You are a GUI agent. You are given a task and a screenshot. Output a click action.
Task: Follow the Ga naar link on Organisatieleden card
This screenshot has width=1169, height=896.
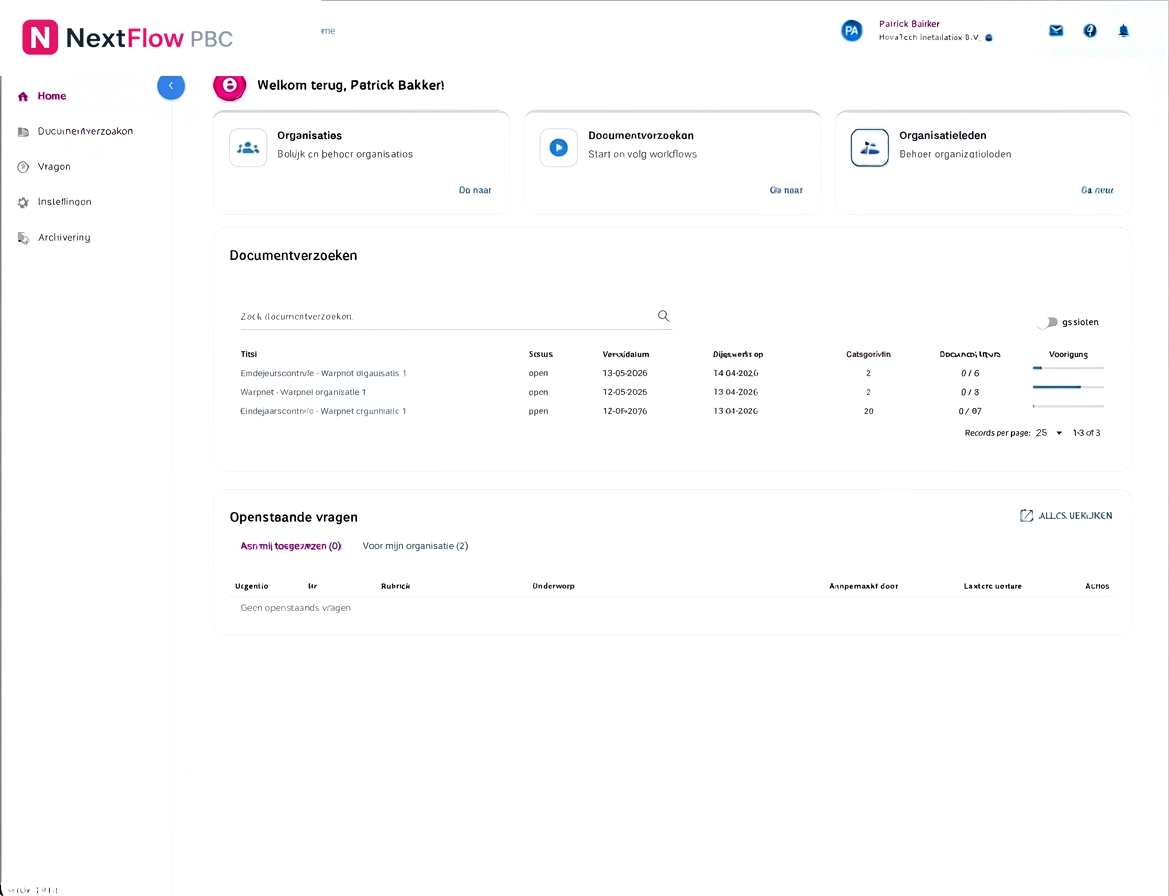(x=1097, y=190)
